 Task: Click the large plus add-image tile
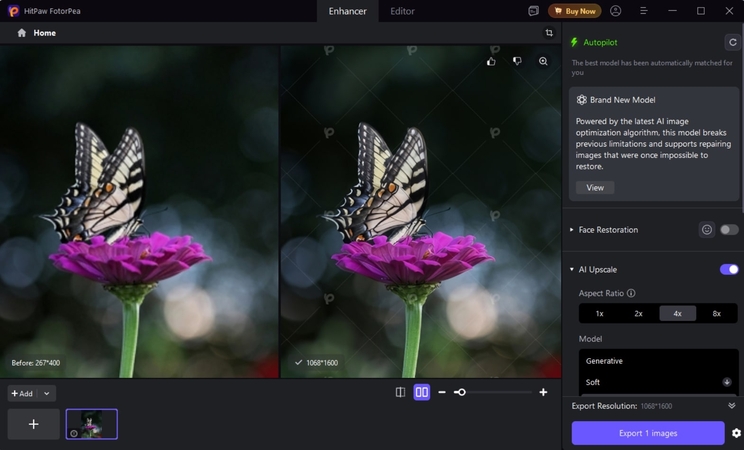click(x=34, y=424)
